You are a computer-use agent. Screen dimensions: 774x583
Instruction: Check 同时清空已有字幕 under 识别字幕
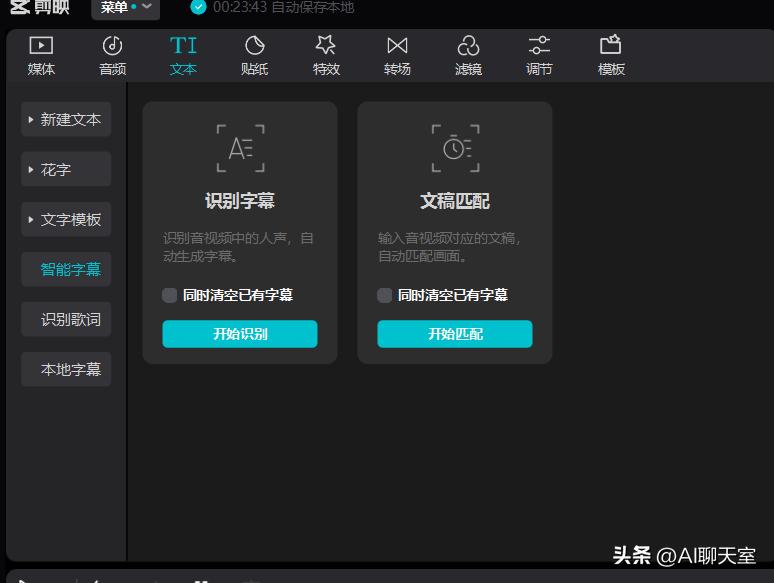pyautogui.click(x=169, y=295)
